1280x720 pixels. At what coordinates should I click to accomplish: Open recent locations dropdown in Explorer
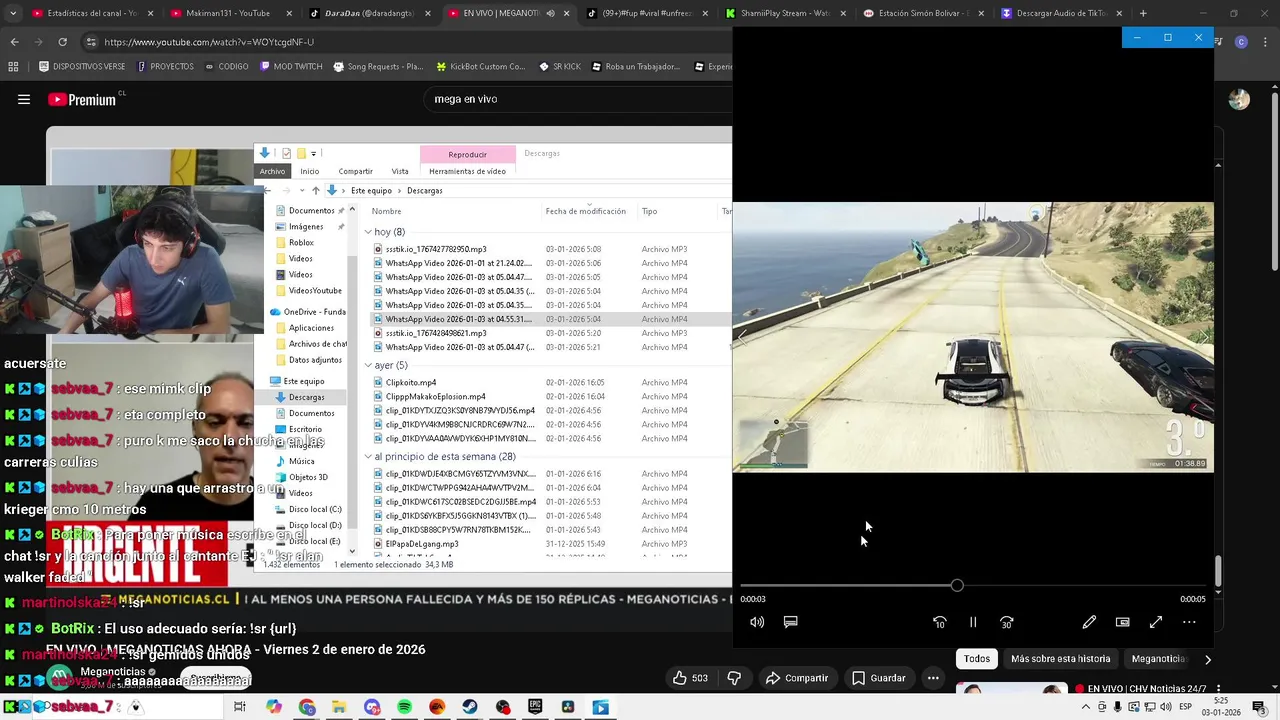[303, 190]
